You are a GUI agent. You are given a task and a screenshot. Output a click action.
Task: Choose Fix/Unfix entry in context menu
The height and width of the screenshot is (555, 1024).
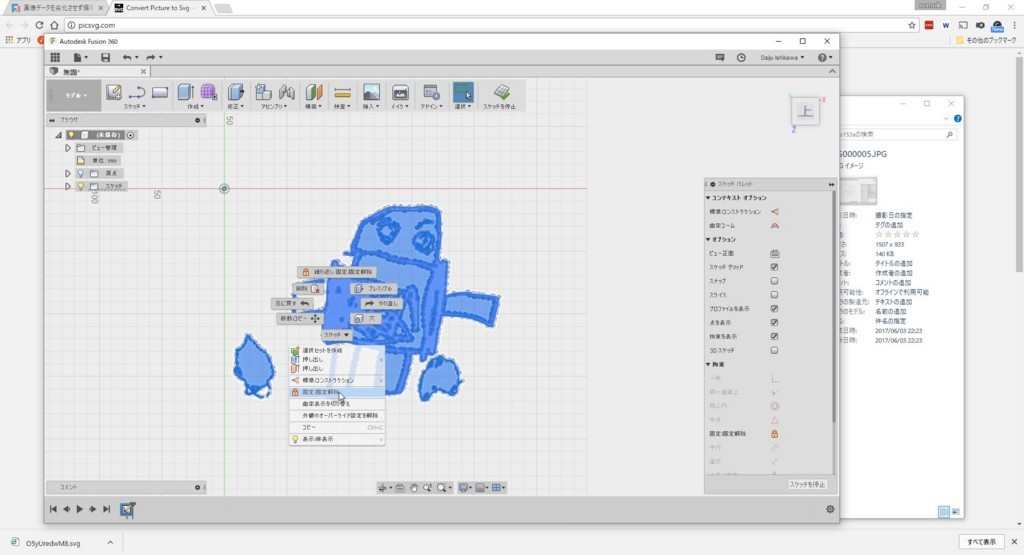tap(337, 392)
